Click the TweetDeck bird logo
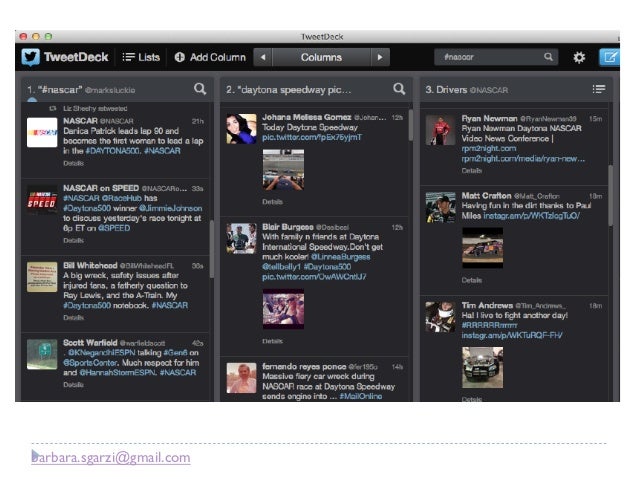Image resolution: width=638 pixels, height=479 pixels. tap(31, 57)
